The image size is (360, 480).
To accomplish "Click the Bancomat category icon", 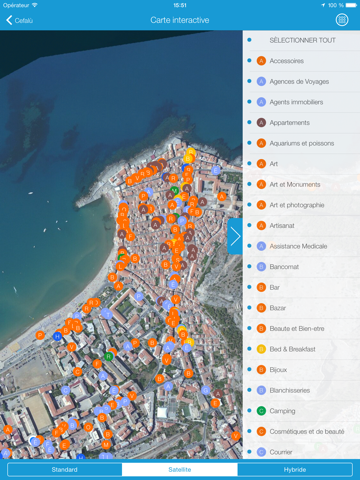I will click(x=261, y=267).
